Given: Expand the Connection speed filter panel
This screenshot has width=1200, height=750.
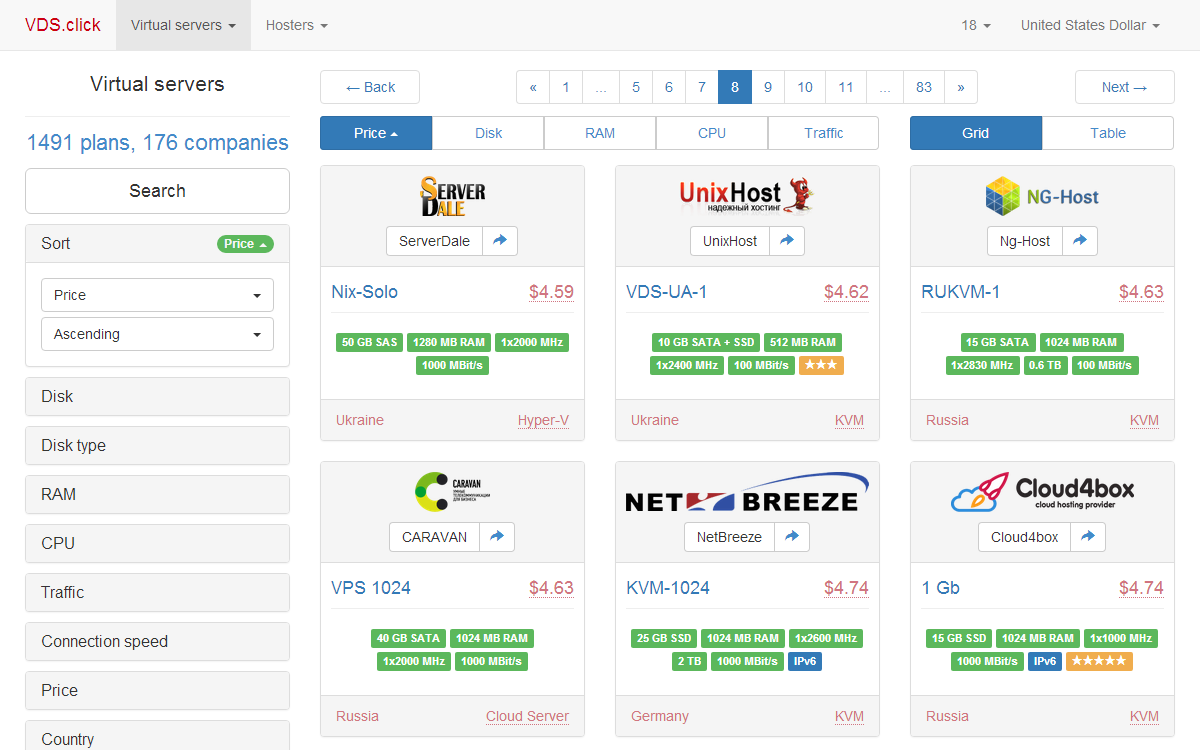Looking at the screenshot, I should point(157,642).
